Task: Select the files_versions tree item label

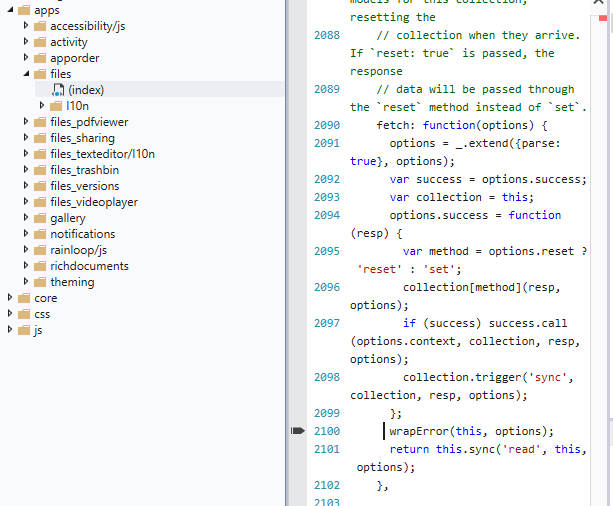Action: pyautogui.click(x=84, y=186)
